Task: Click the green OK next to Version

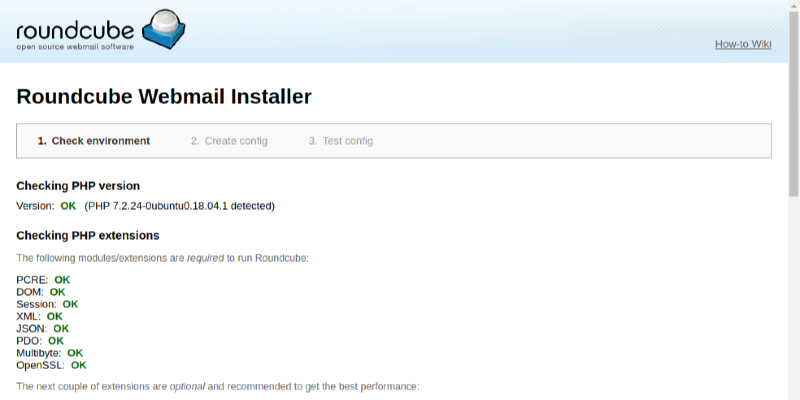Action: coord(68,206)
